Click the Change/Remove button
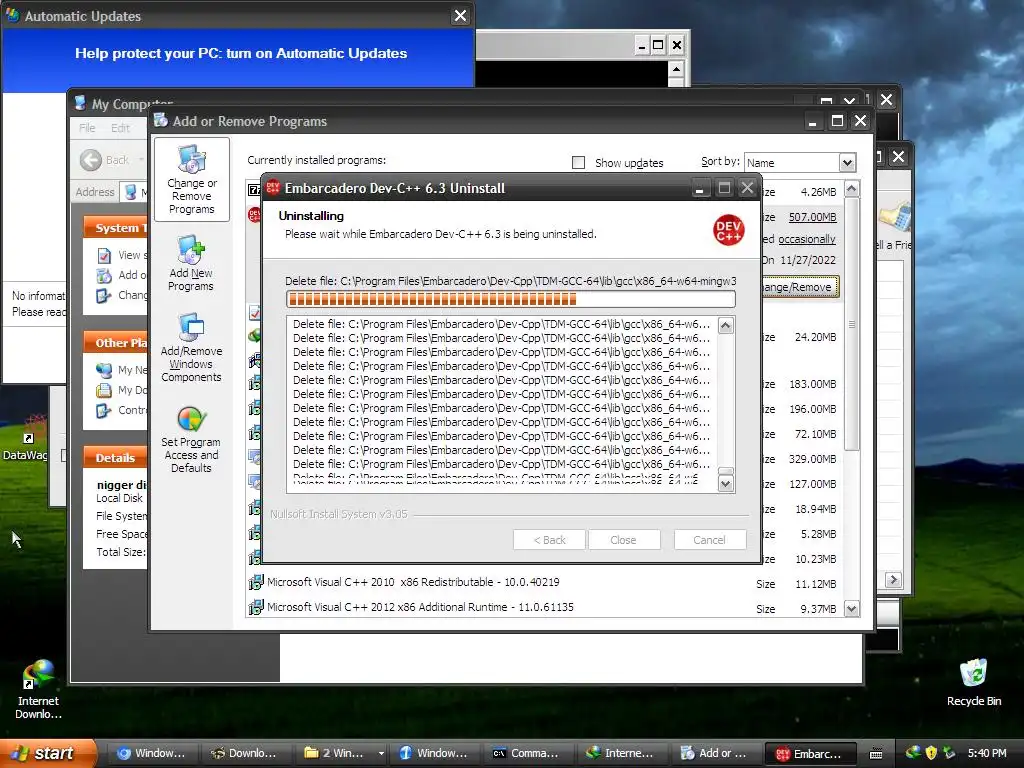The height and width of the screenshot is (768, 1024). (x=801, y=287)
